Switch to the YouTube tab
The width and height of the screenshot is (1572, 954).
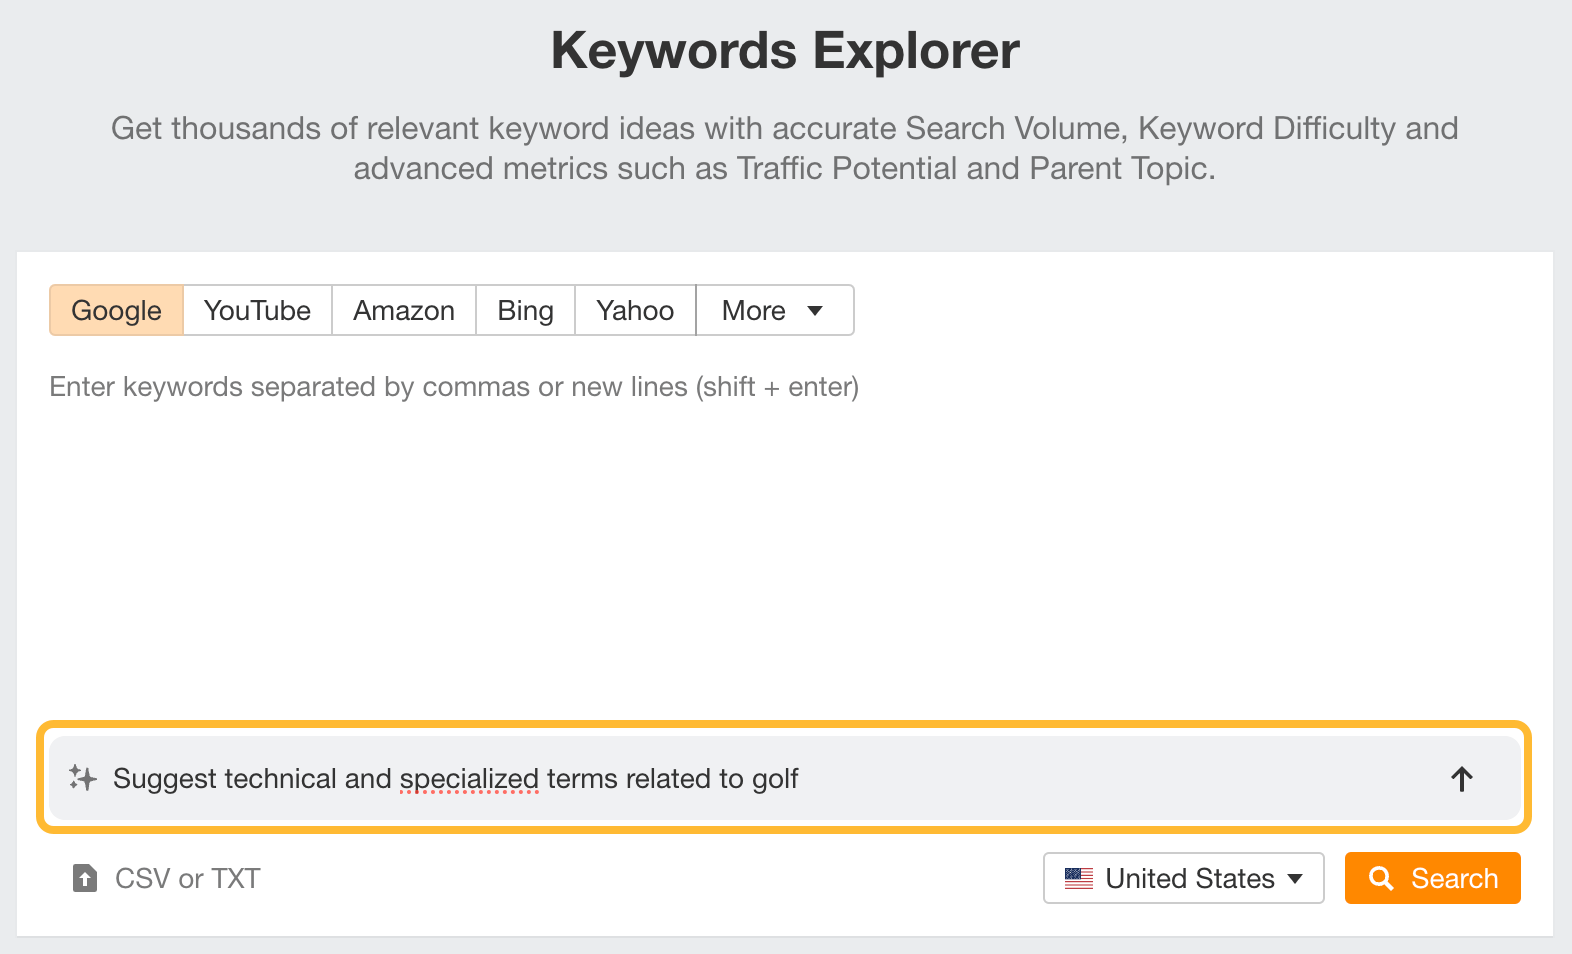256,310
